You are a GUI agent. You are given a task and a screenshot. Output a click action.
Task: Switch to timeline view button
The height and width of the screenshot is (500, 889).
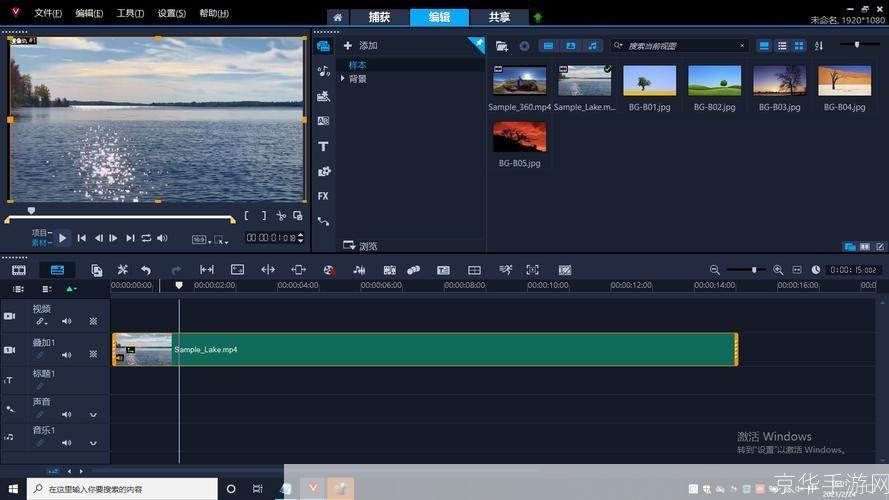coord(57,270)
